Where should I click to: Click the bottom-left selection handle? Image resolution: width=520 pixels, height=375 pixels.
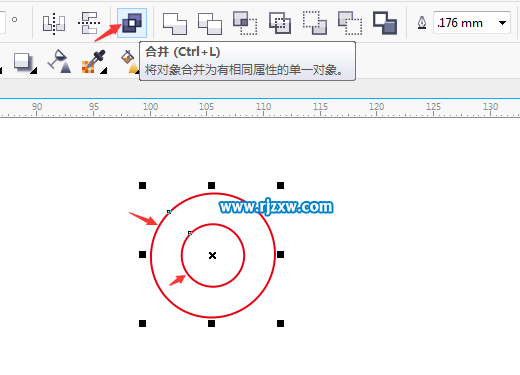click(x=142, y=323)
